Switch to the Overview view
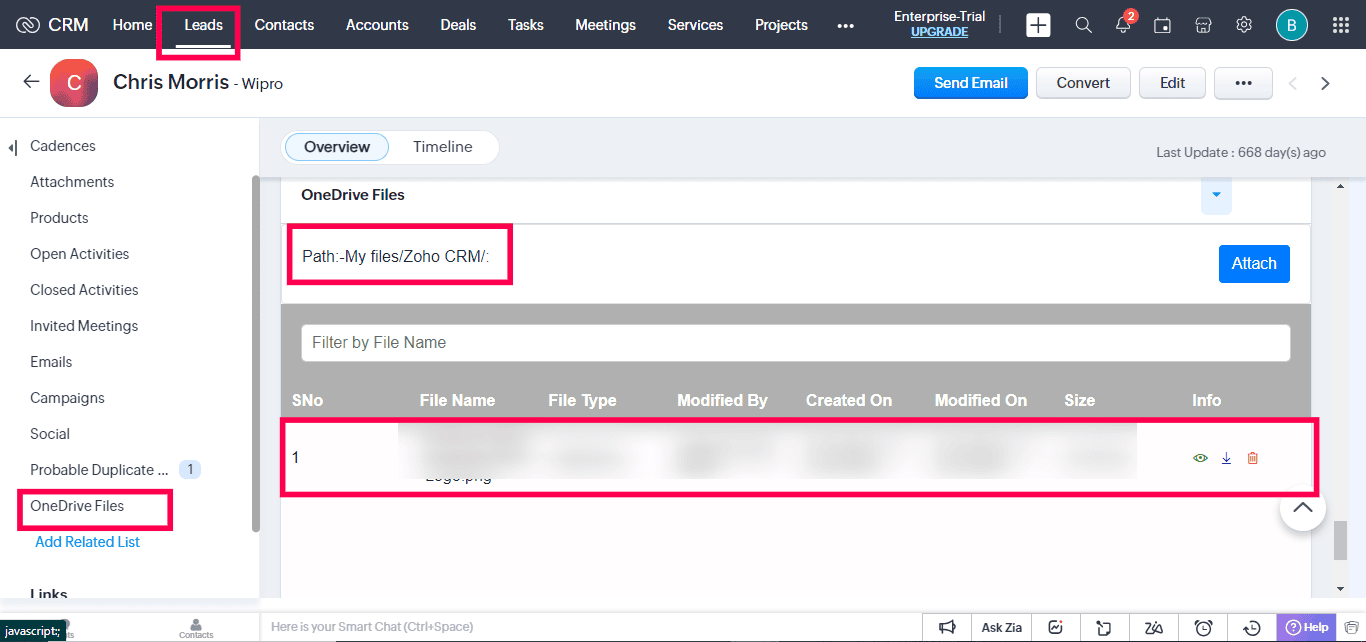The height and width of the screenshot is (642, 1366). (337, 147)
